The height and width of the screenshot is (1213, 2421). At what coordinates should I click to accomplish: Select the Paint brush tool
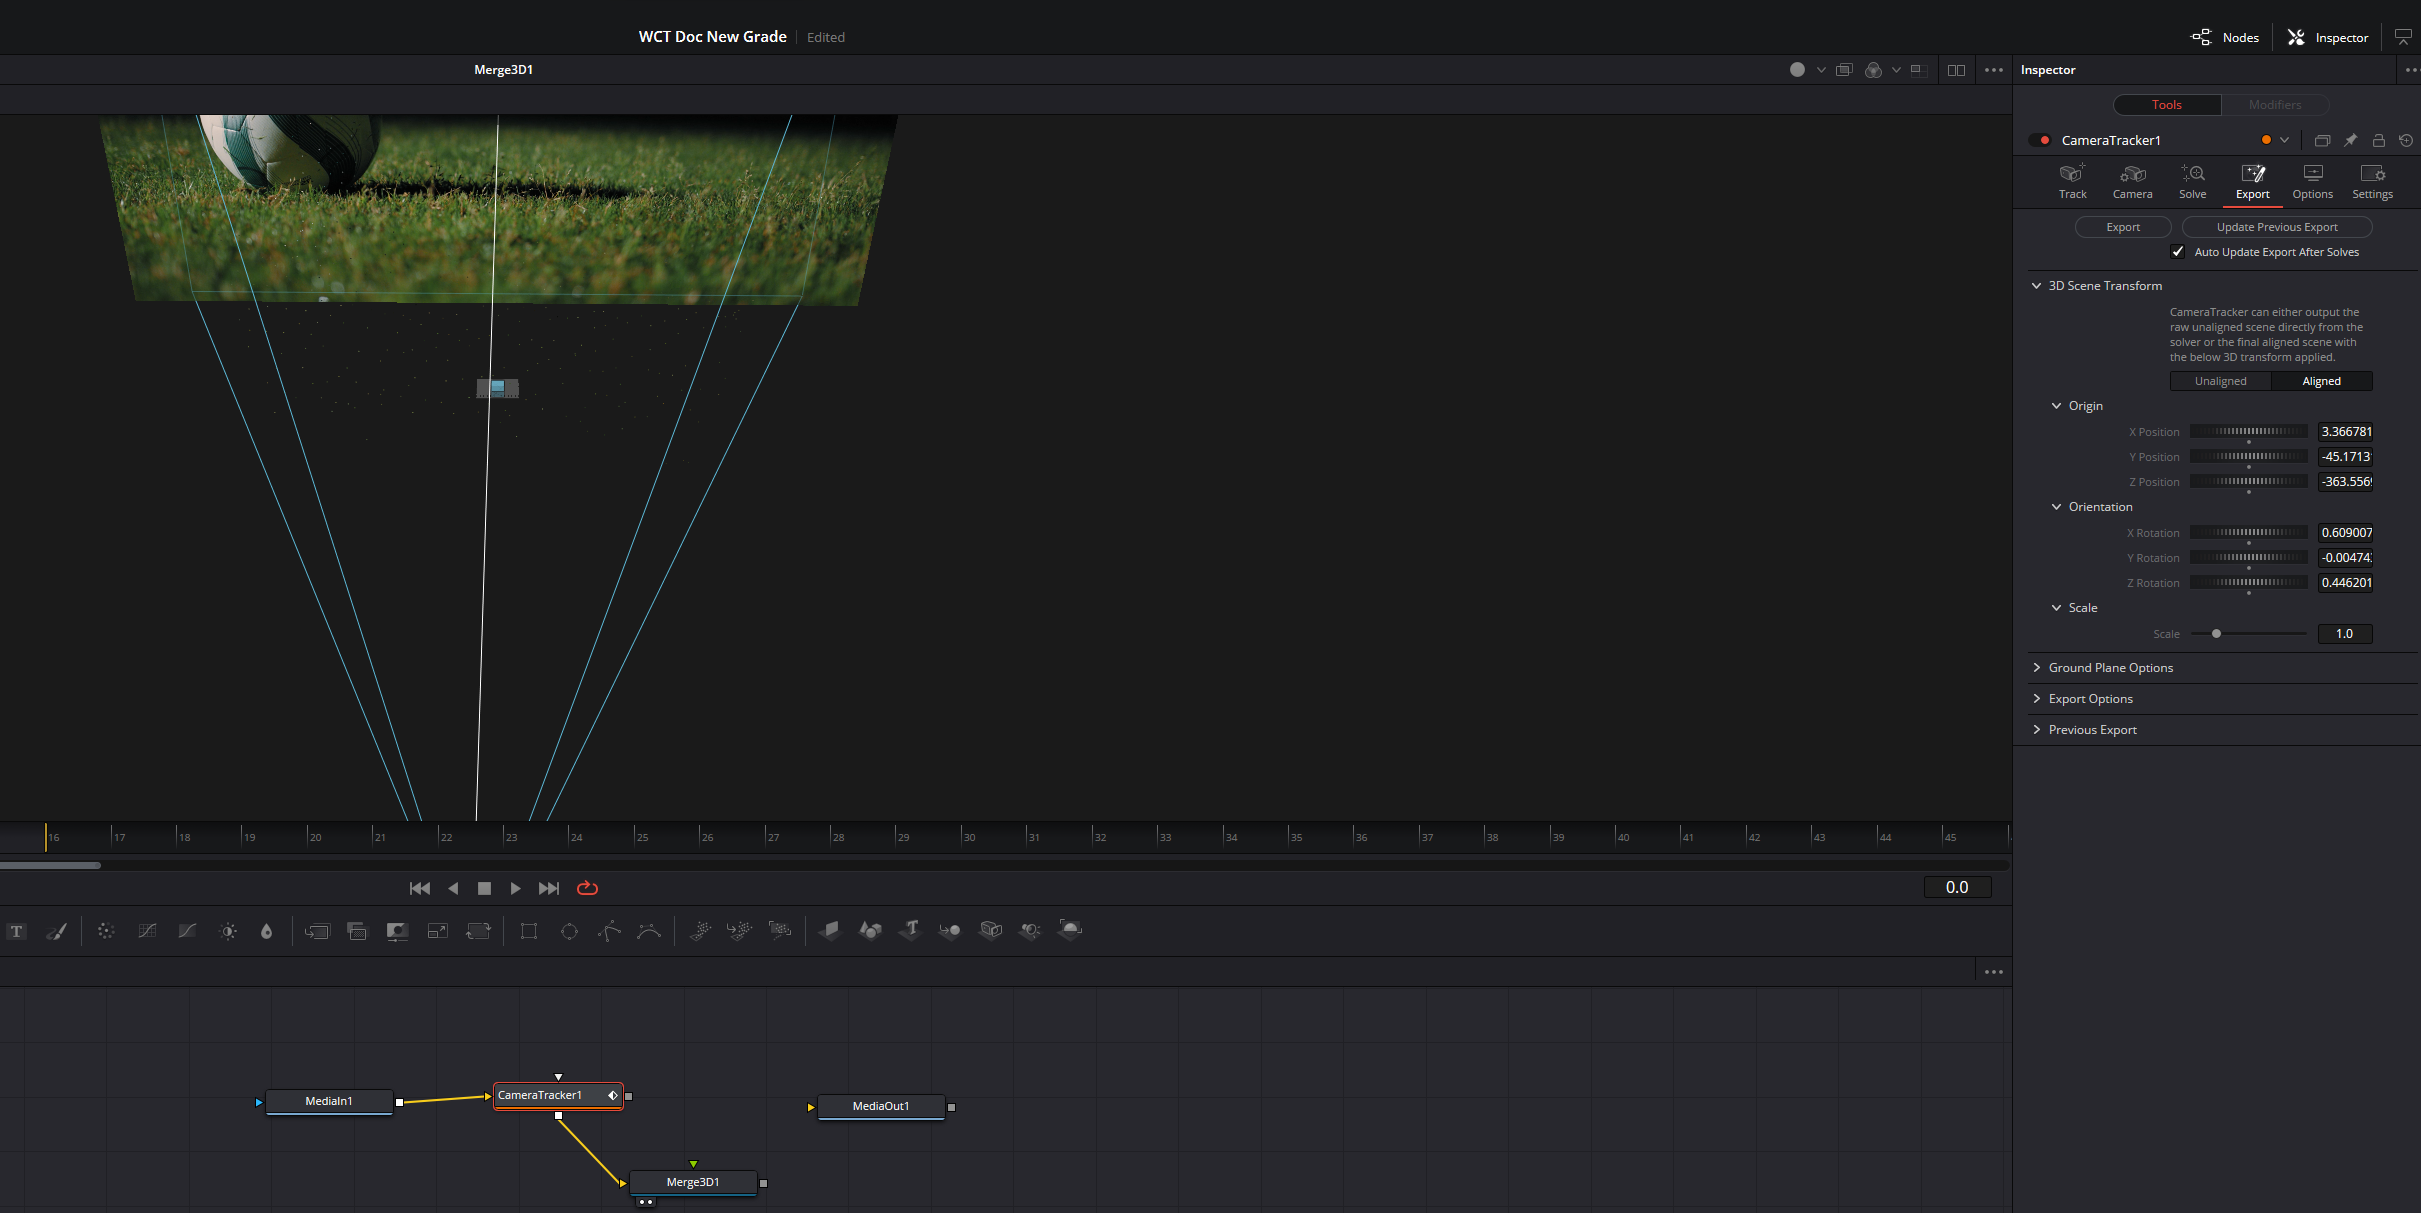pyautogui.click(x=57, y=931)
